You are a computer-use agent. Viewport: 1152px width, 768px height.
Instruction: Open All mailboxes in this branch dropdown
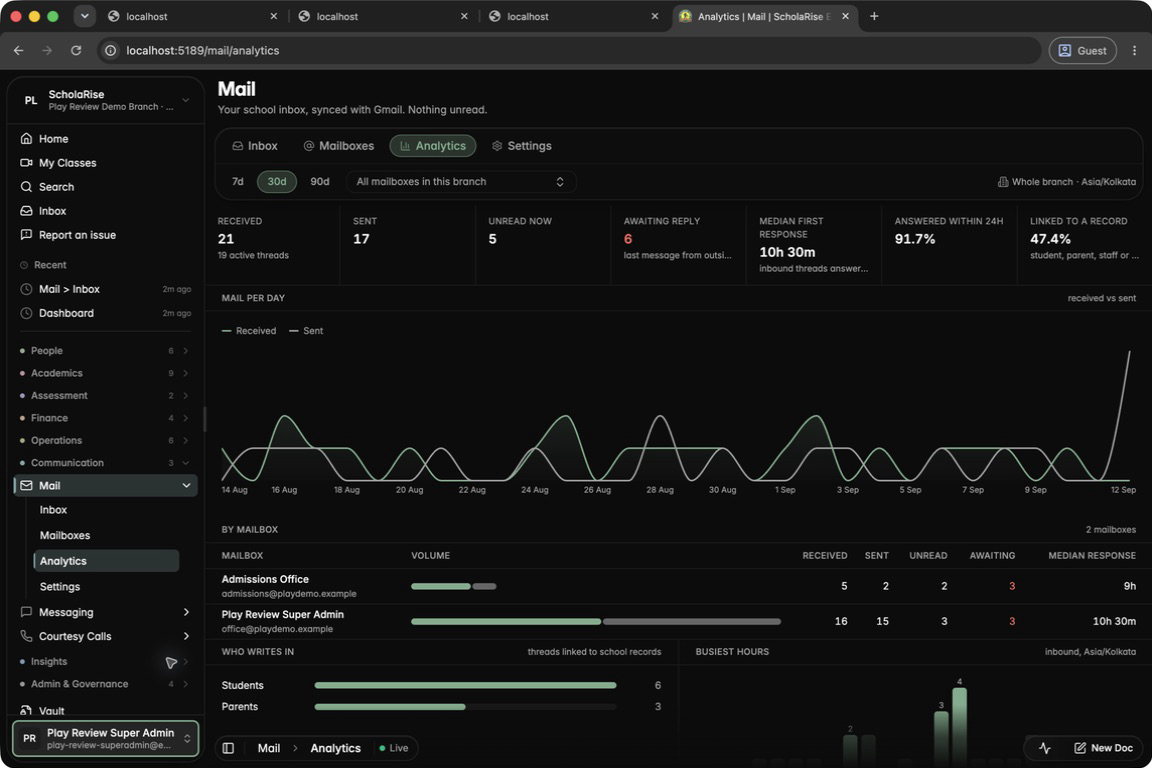tap(461, 182)
